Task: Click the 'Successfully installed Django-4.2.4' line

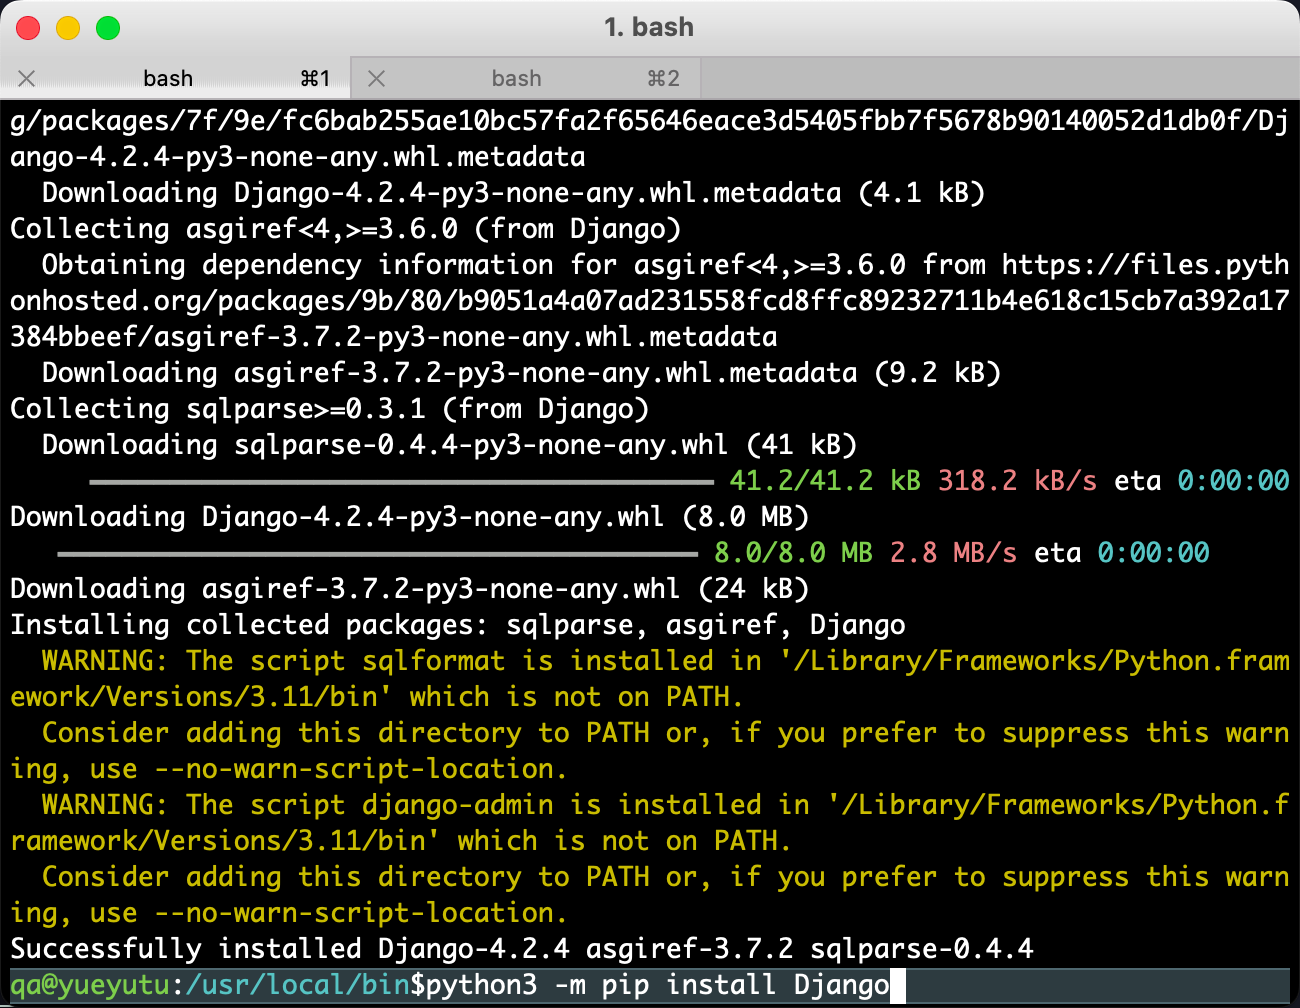Action: 522,948
